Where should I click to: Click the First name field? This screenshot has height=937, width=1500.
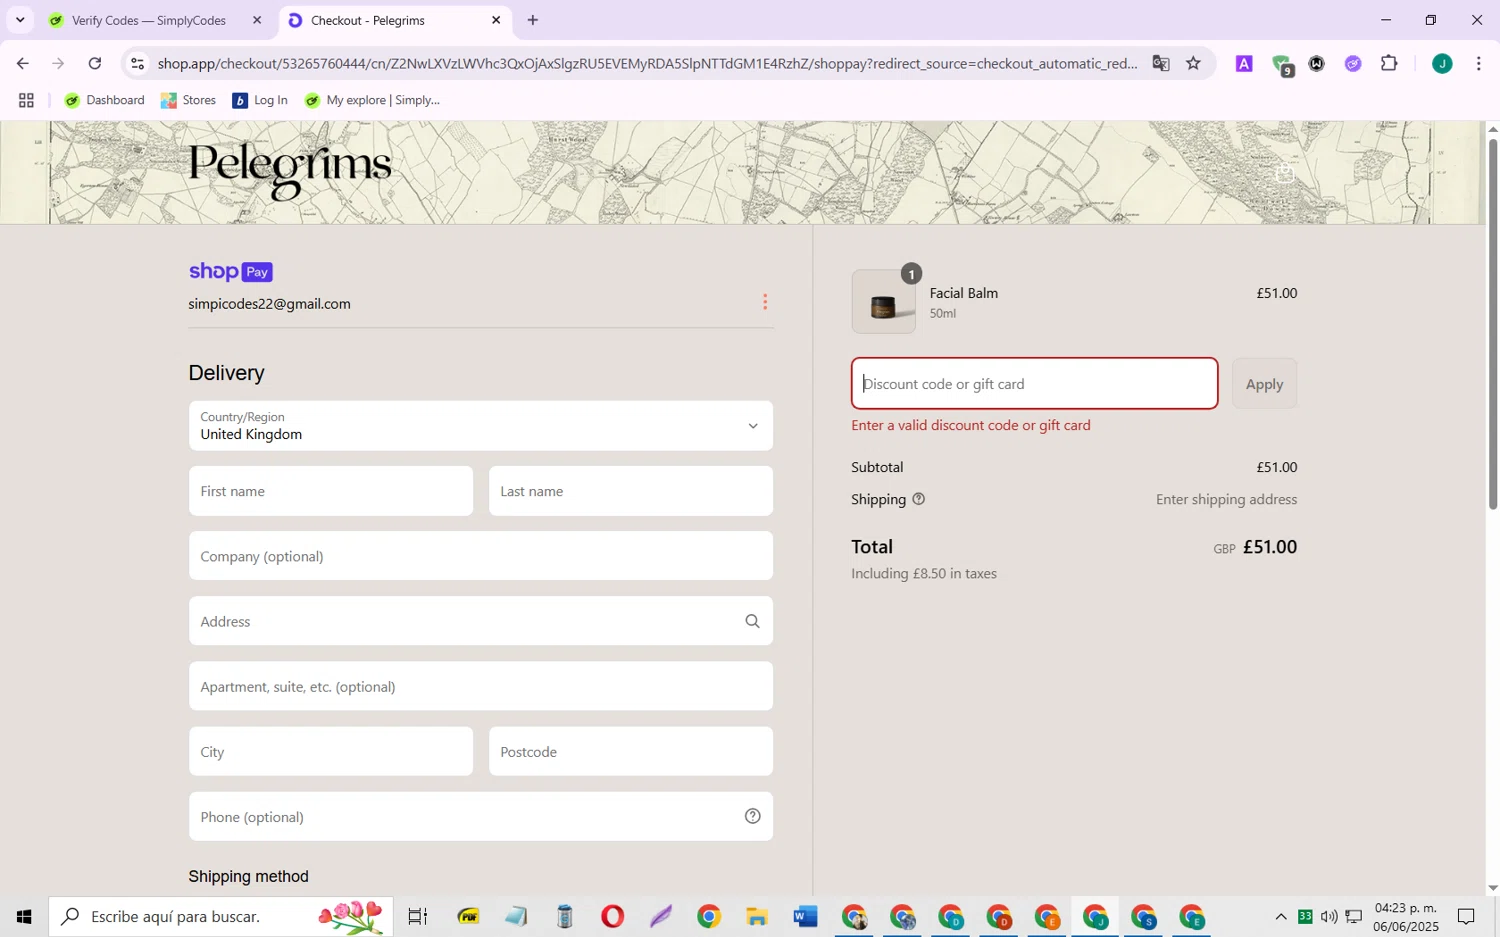331,491
